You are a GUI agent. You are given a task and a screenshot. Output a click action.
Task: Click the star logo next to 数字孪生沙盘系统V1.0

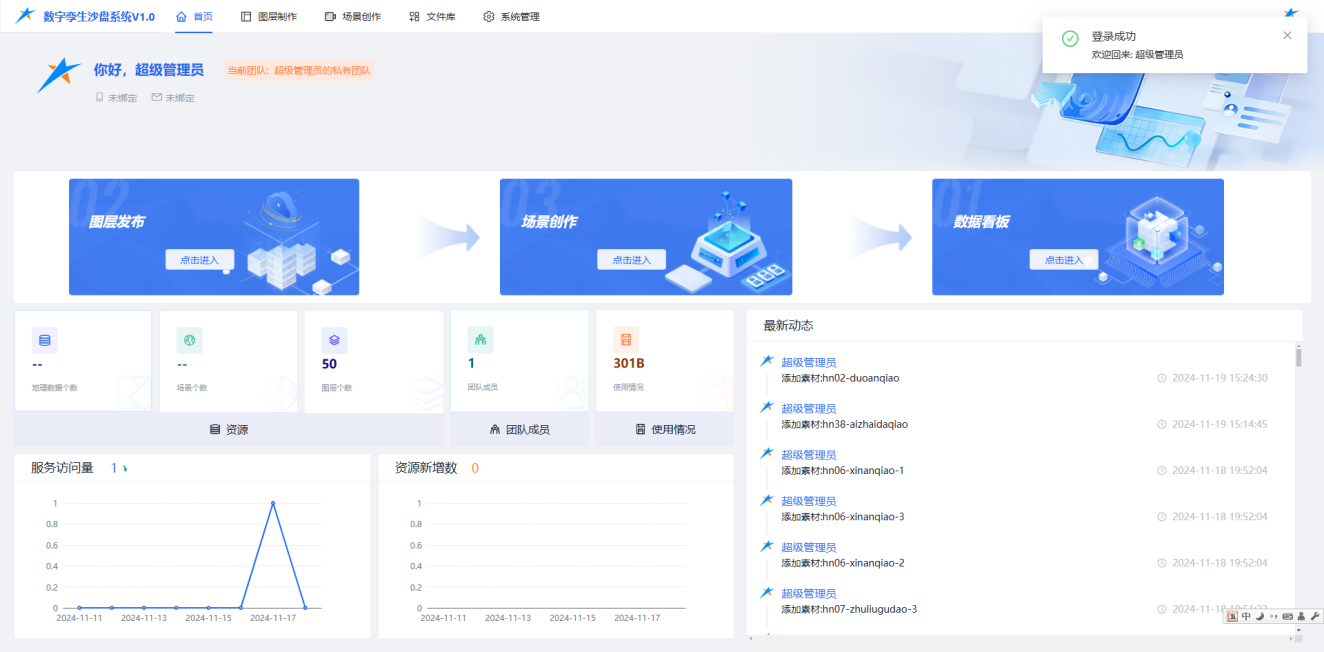[25, 16]
